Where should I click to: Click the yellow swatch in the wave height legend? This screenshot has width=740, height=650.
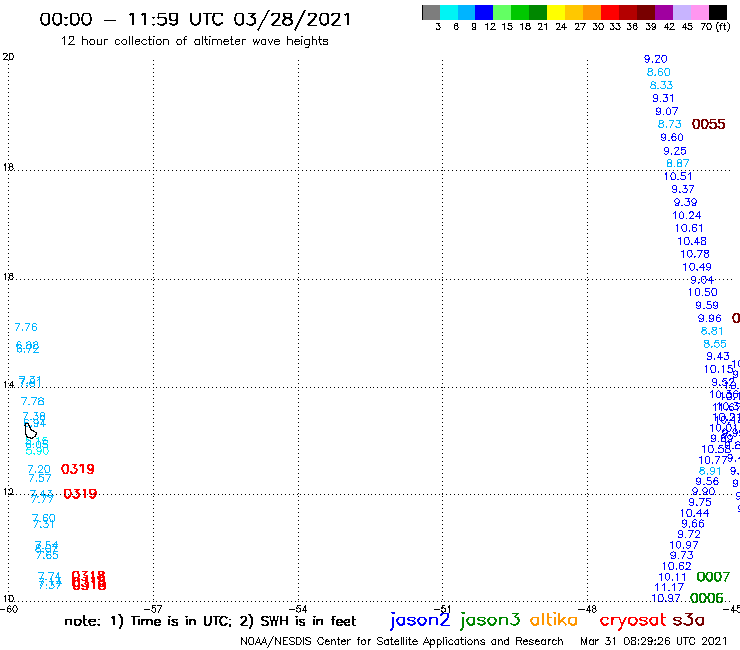[556, 12]
